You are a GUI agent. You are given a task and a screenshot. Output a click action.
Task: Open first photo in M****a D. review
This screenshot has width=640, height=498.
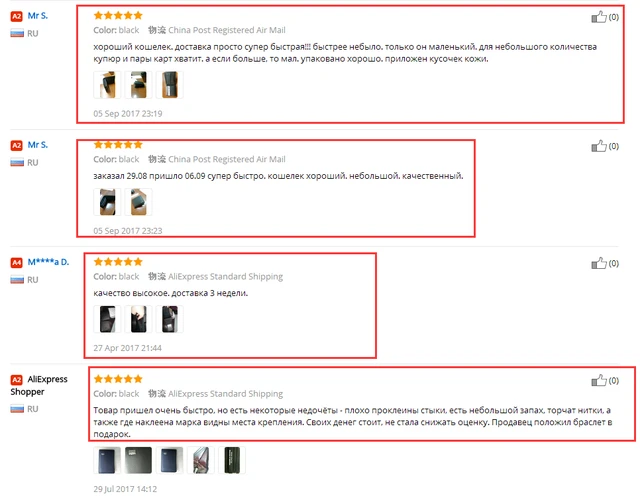107,319
